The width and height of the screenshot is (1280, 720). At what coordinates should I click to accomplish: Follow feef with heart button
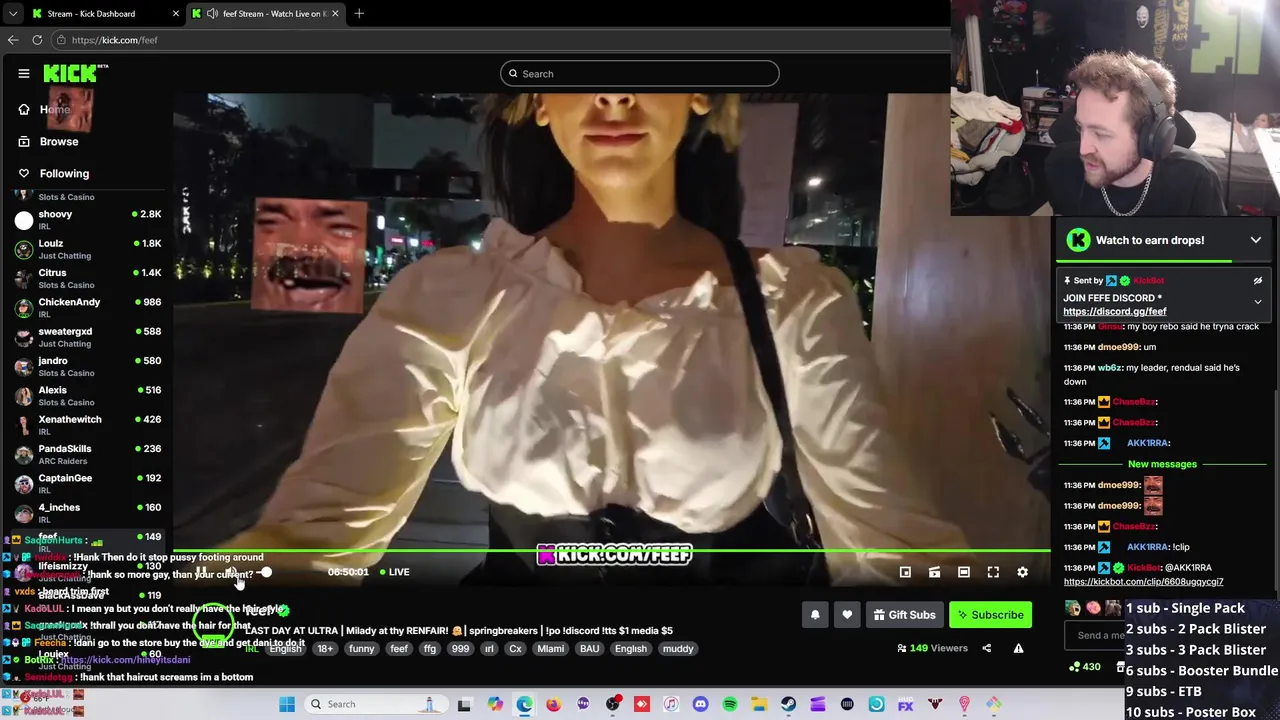tap(847, 615)
